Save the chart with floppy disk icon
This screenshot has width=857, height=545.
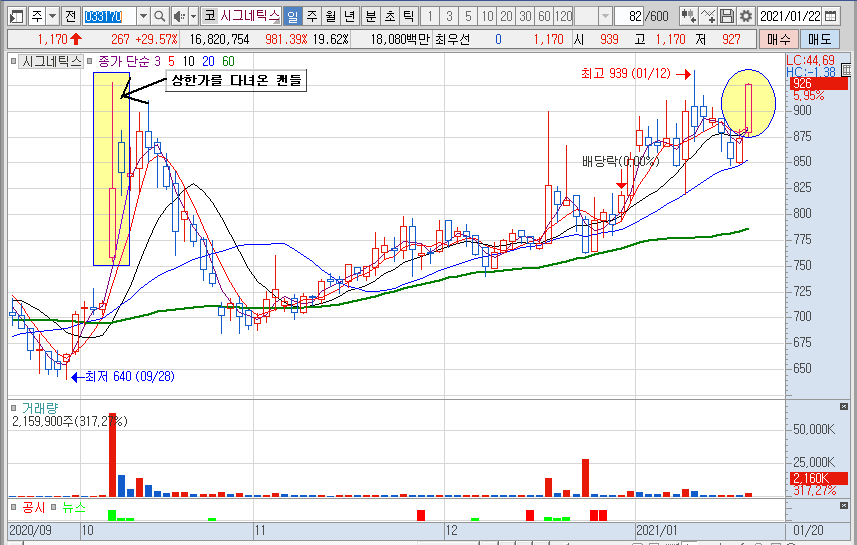coord(727,17)
